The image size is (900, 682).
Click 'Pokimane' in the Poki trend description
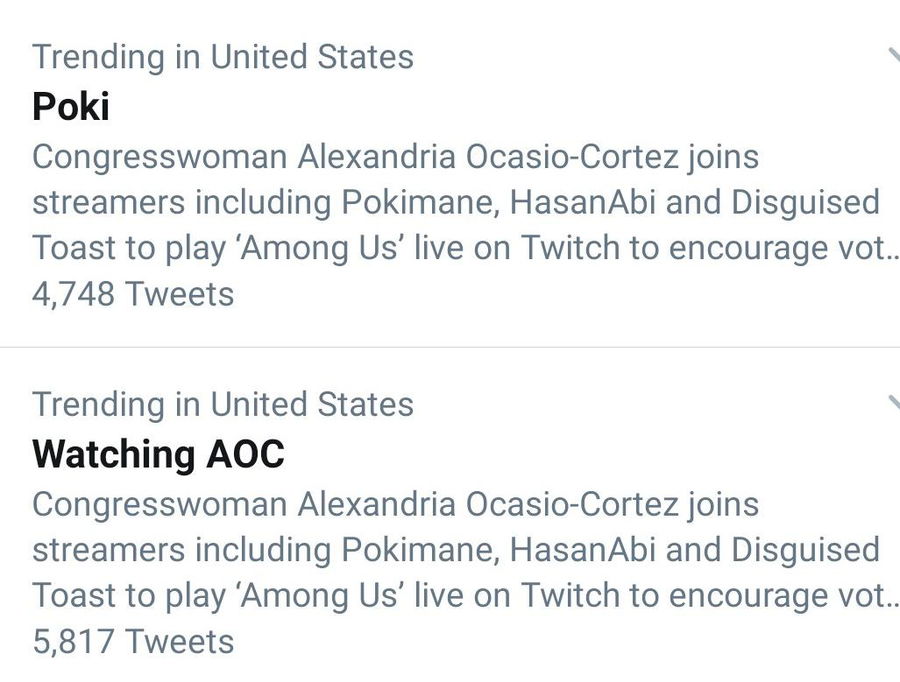(x=420, y=202)
